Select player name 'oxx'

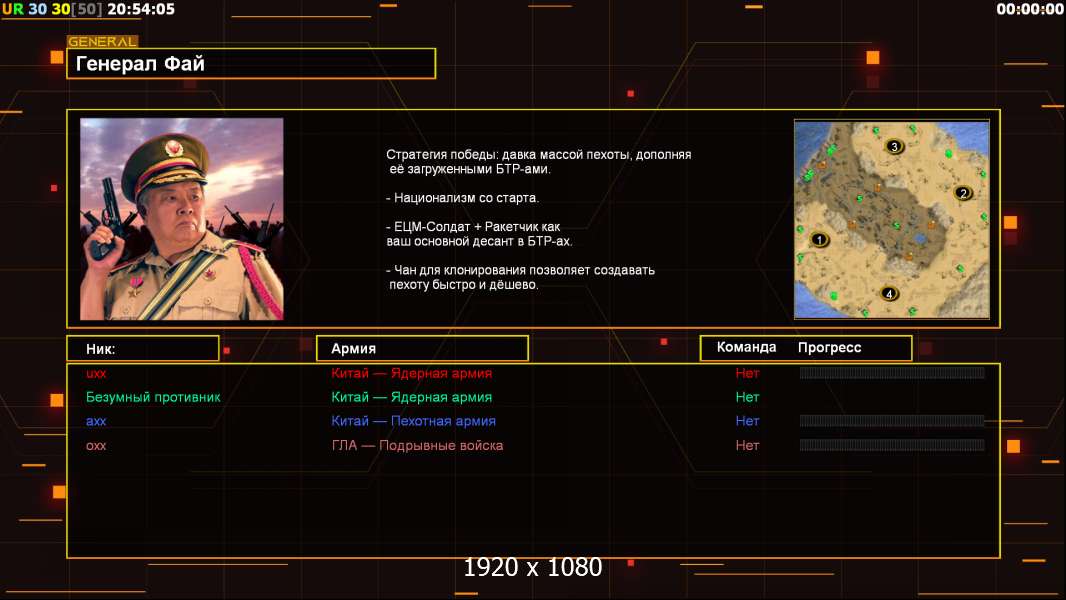96,446
